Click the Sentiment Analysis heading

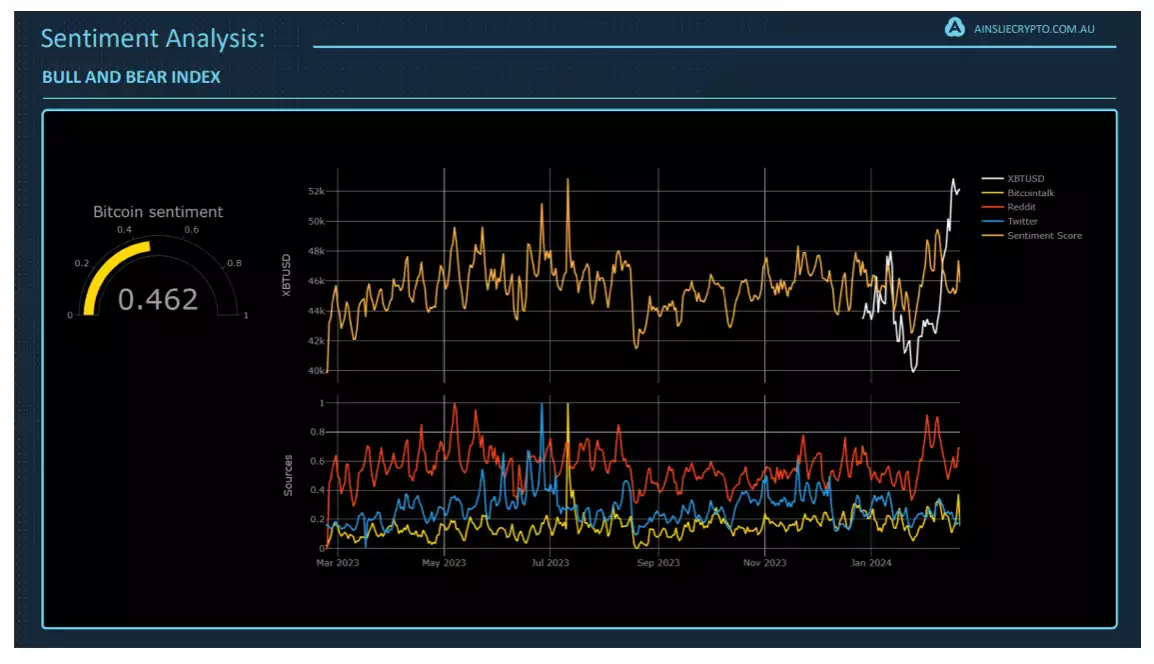point(153,39)
